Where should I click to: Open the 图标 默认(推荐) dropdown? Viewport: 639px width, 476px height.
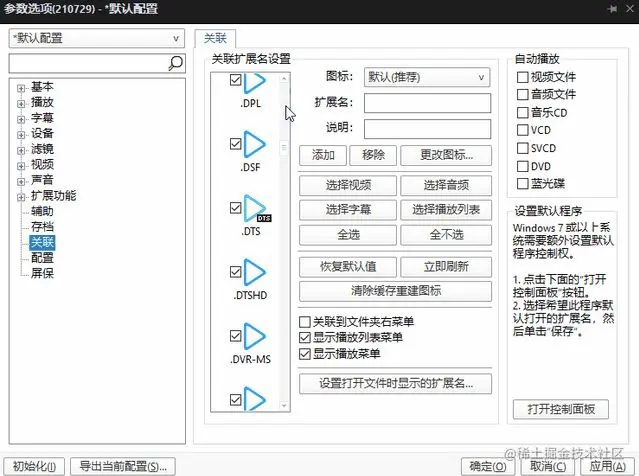427,77
